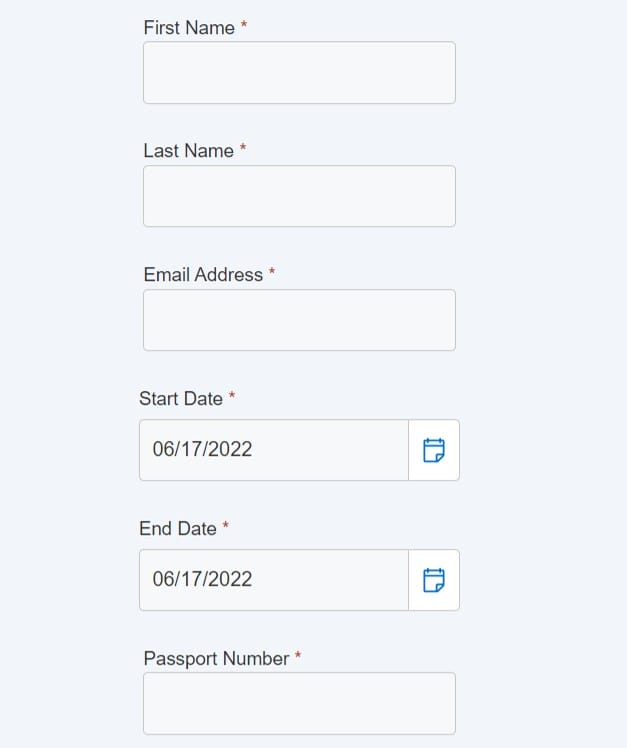
Task: Click into the First Name field
Action: [299, 73]
